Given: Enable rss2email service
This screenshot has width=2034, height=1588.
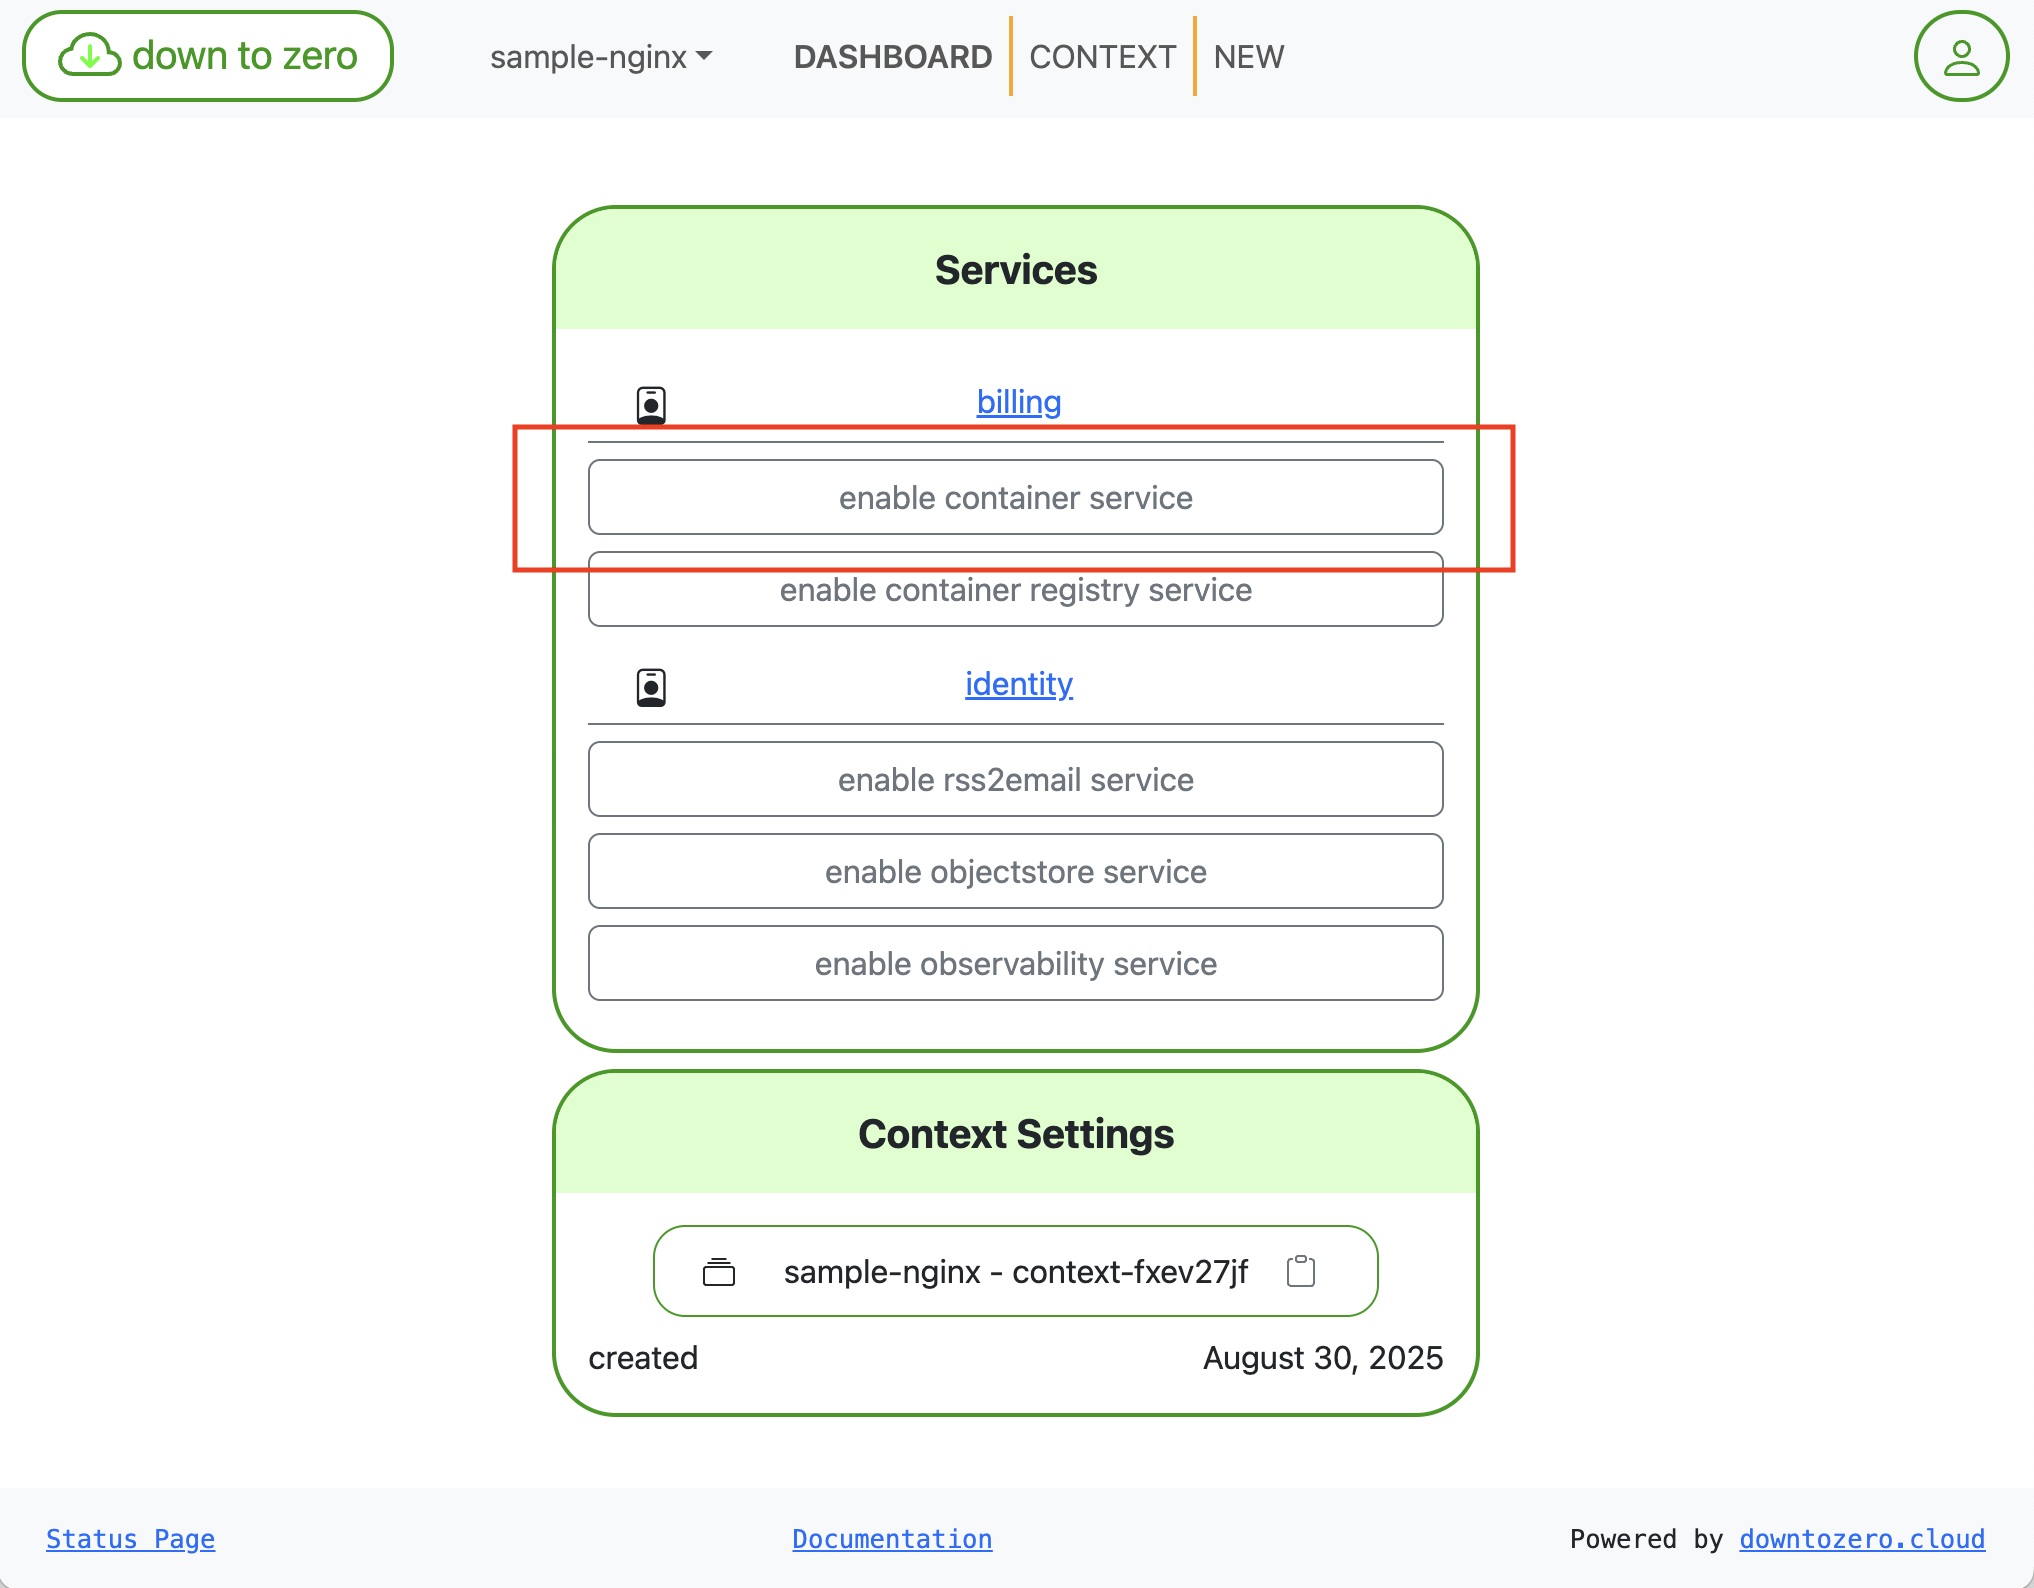Looking at the screenshot, I should [1015, 780].
